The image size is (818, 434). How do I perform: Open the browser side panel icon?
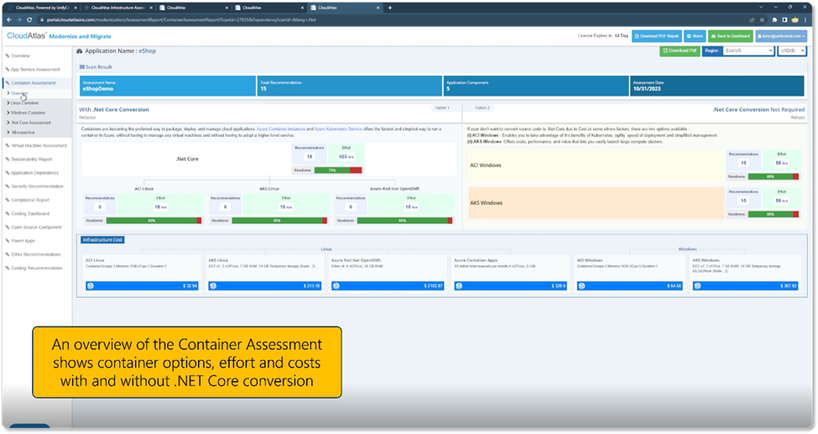coord(785,20)
